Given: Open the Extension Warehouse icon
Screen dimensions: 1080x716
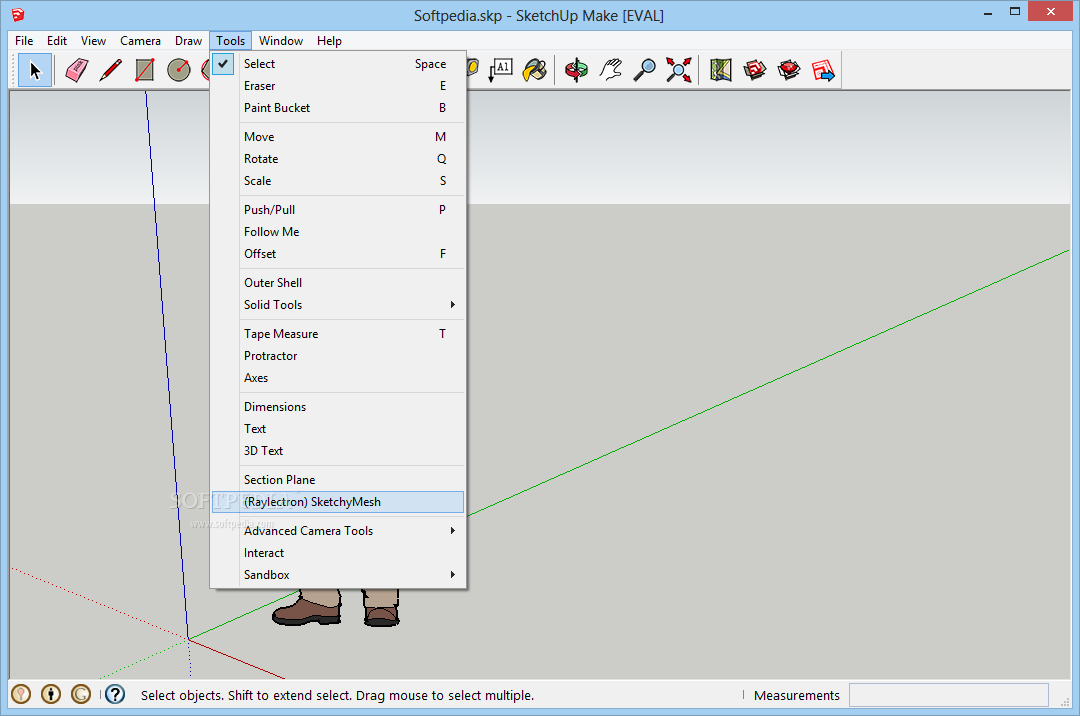Looking at the screenshot, I should coord(789,70).
